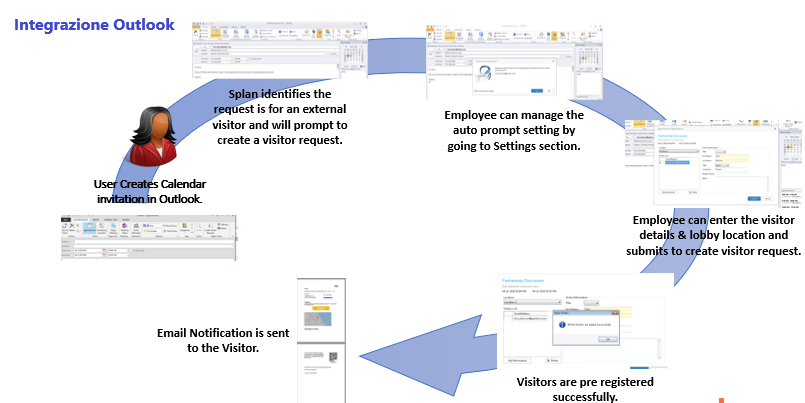Viewport: 805px width, 403px height.
Task: Click the Meeting Notes ribbon icon
Action: coord(125,229)
